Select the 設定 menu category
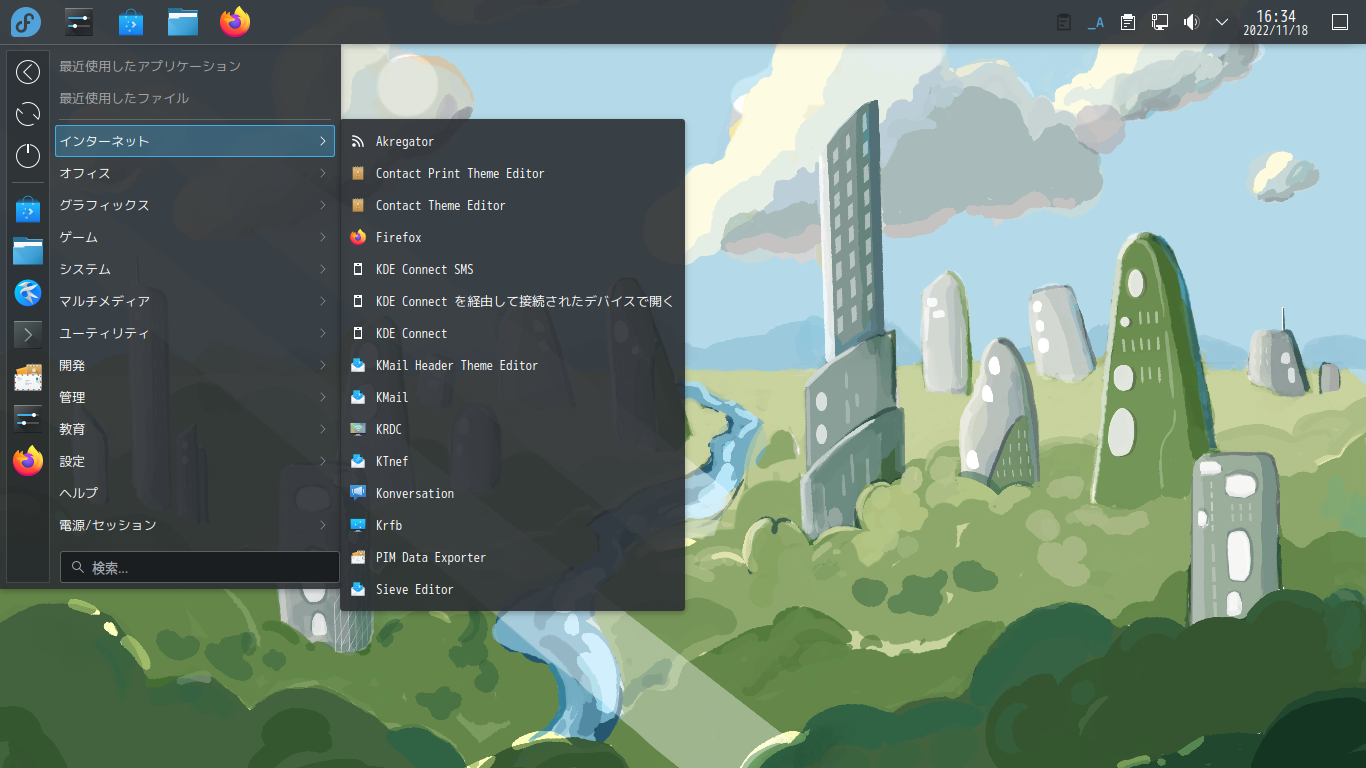The width and height of the screenshot is (1366, 768). (195, 461)
